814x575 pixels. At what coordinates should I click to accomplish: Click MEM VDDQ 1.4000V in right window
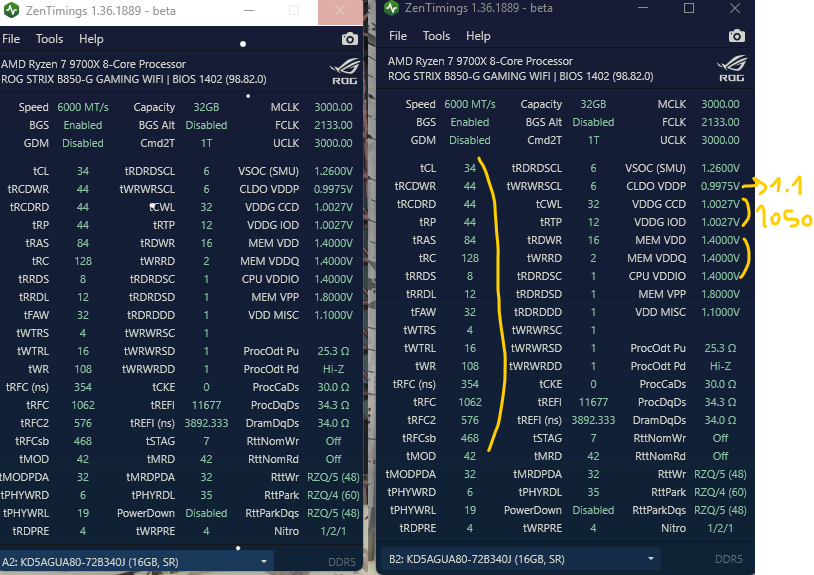tap(721, 258)
